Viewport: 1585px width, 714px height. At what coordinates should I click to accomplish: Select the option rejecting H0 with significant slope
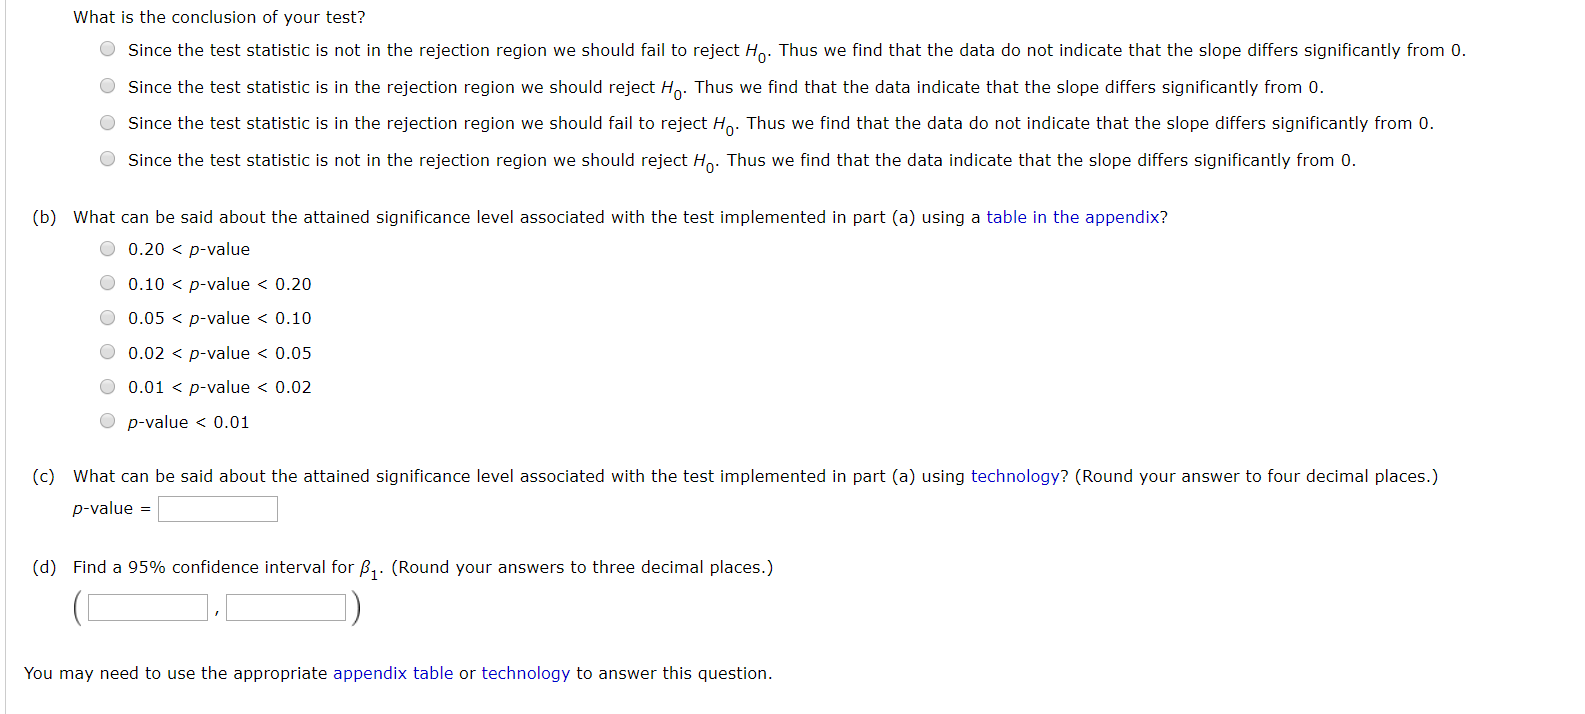107,85
